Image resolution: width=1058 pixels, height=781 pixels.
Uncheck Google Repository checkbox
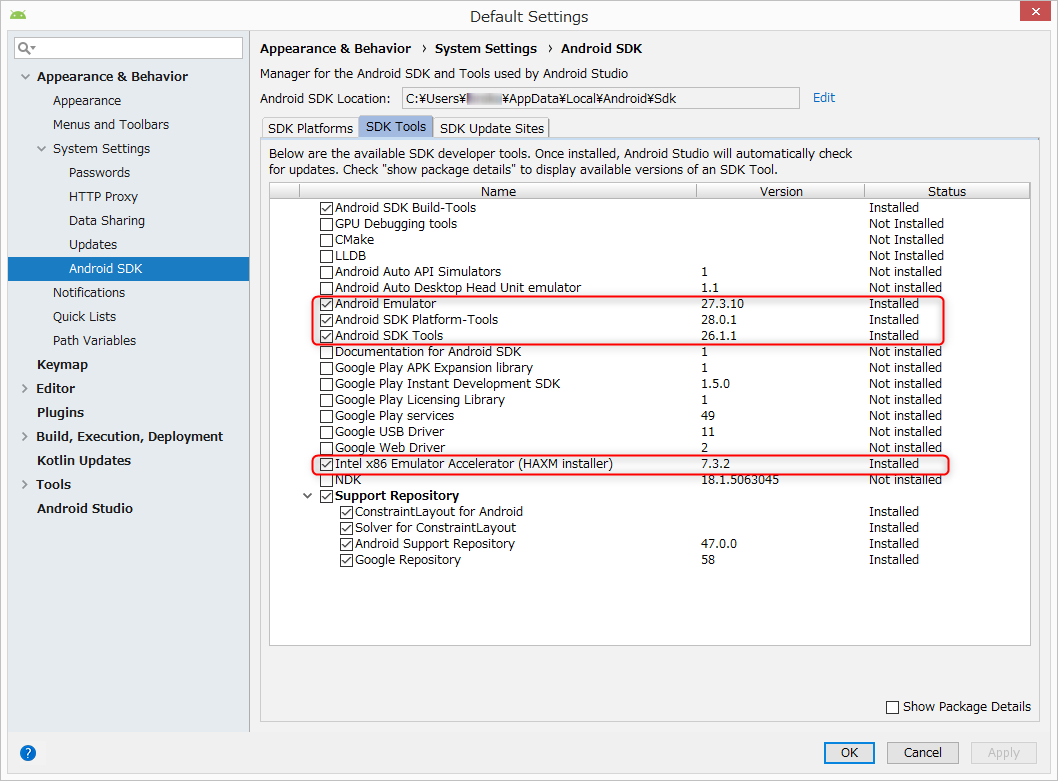347,560
